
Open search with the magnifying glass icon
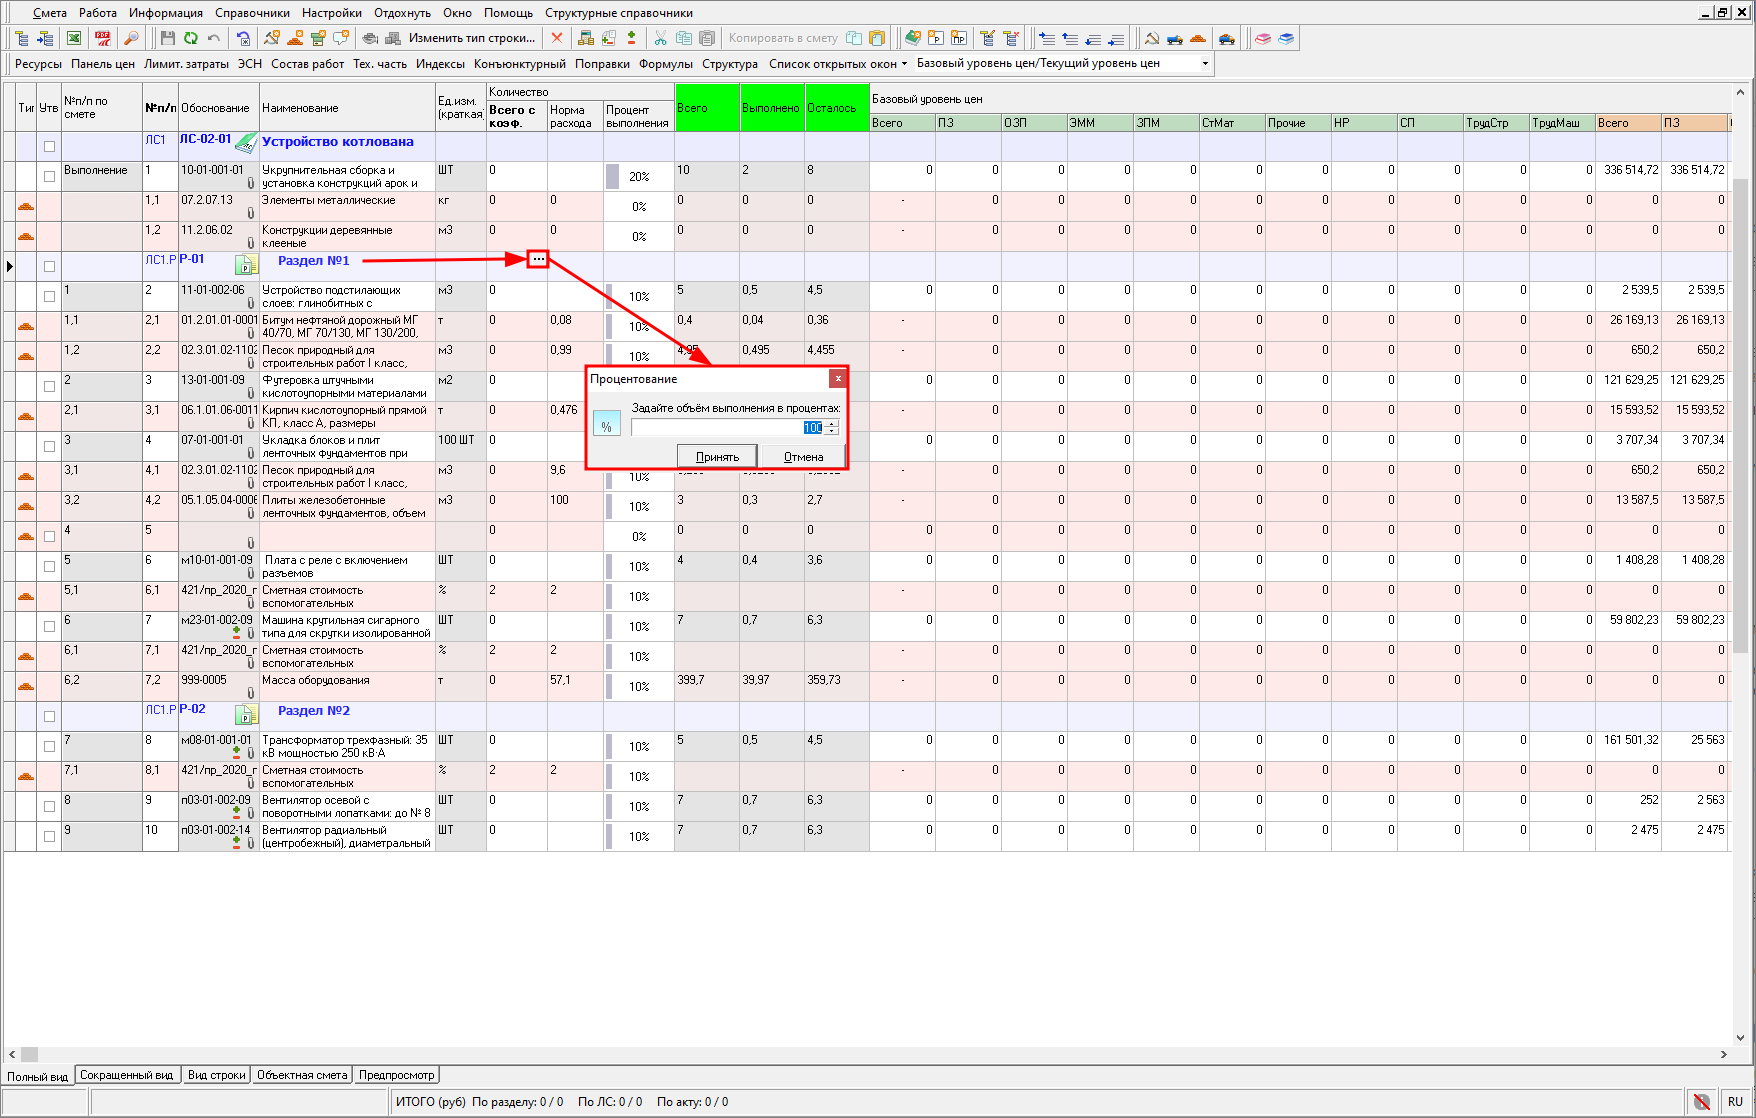tap(131, 38)
